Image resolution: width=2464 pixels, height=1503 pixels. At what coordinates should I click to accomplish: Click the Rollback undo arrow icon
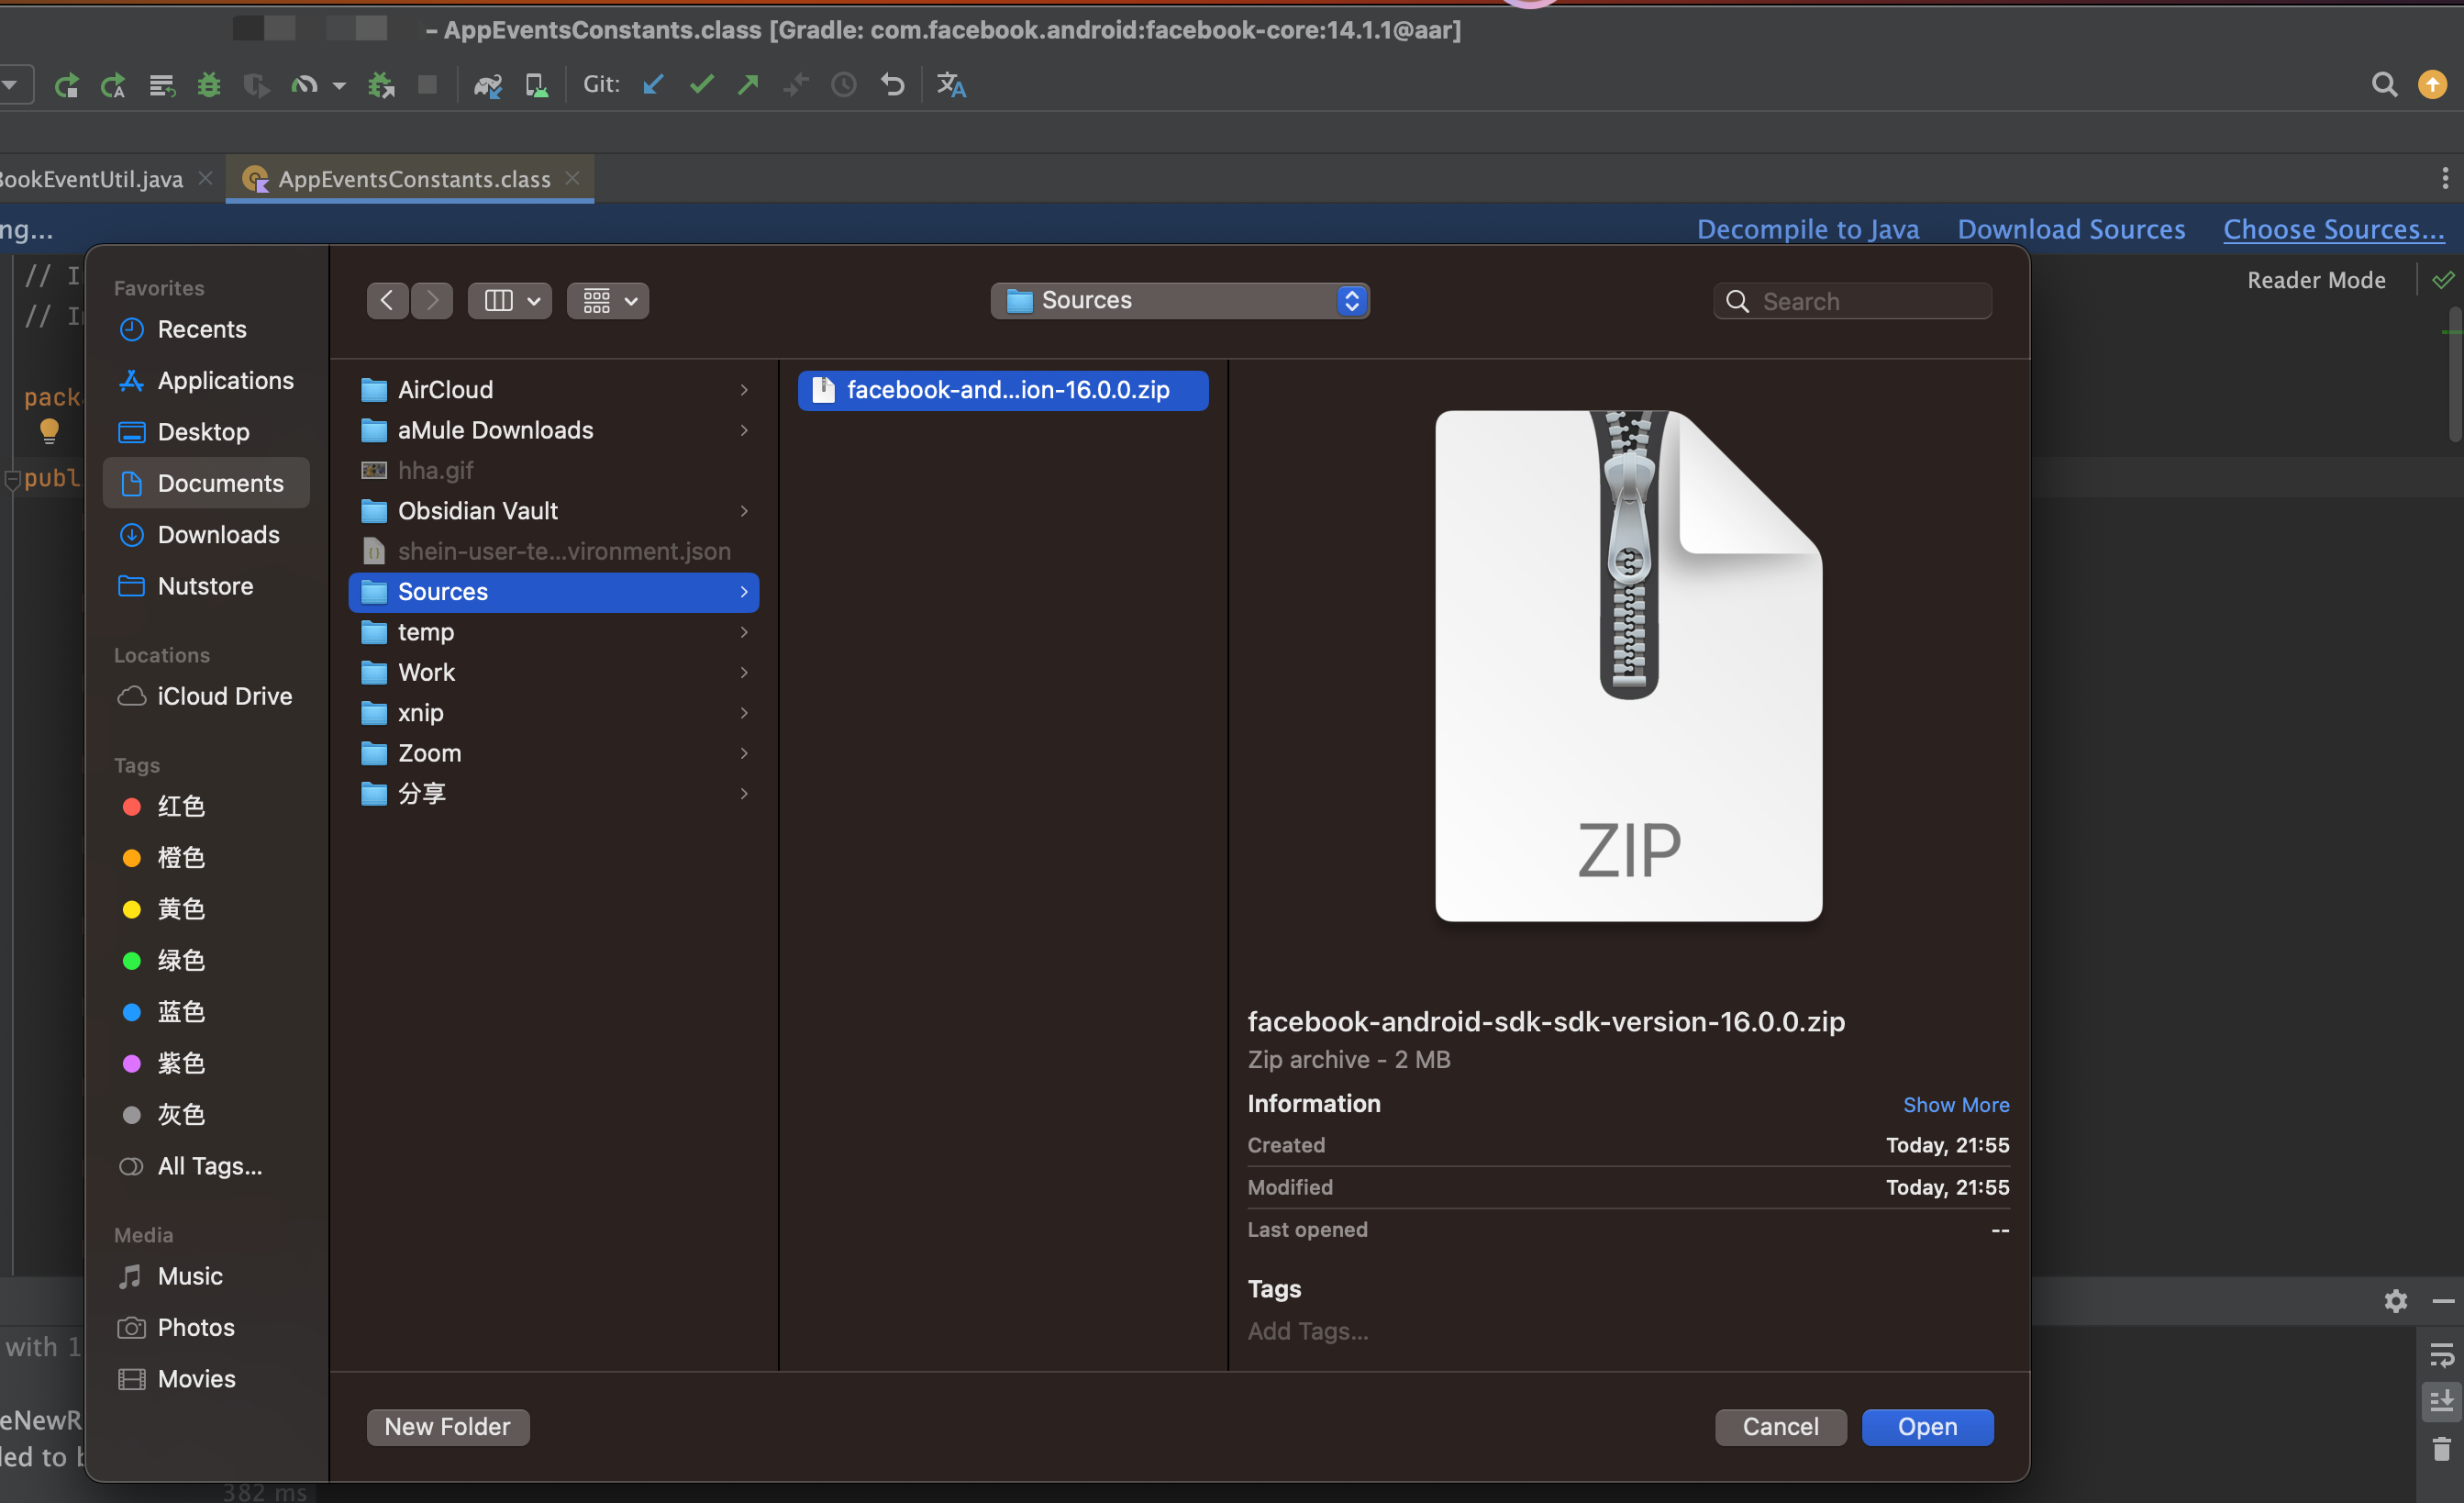(x=892, y=85)
